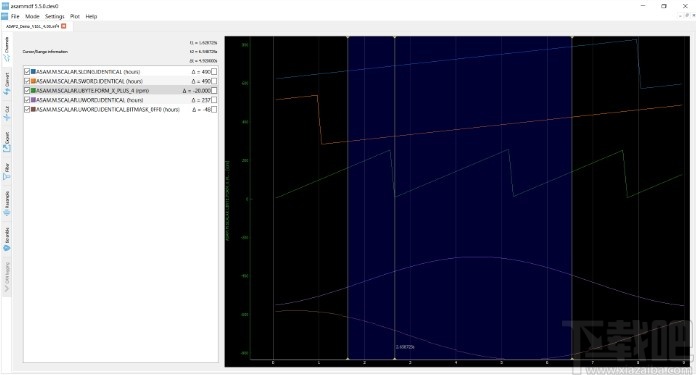Screen dimensions: 696x375
Task: Select the ASAM.M.SCALAR.UBYTE.FORM_X_PLUS_4 (rpm) channel
Action: tap(93, 91)
